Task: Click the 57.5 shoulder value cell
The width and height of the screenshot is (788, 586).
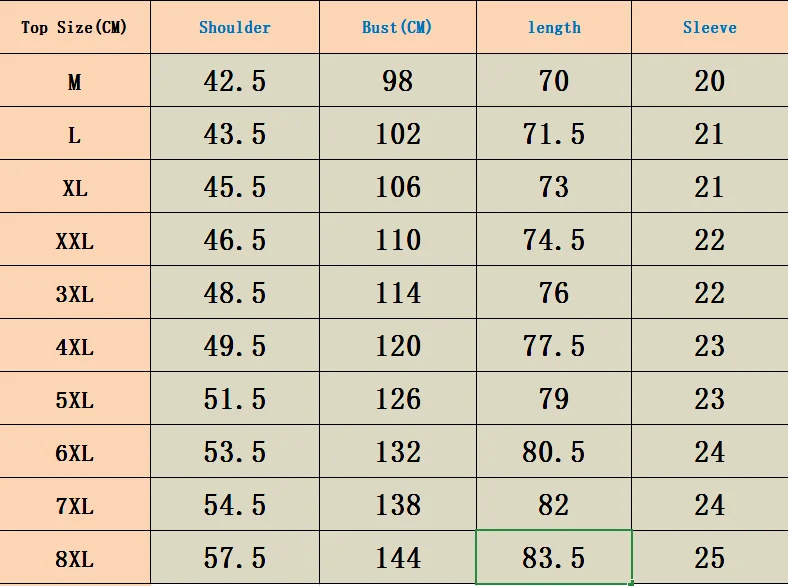Action: 235,557
